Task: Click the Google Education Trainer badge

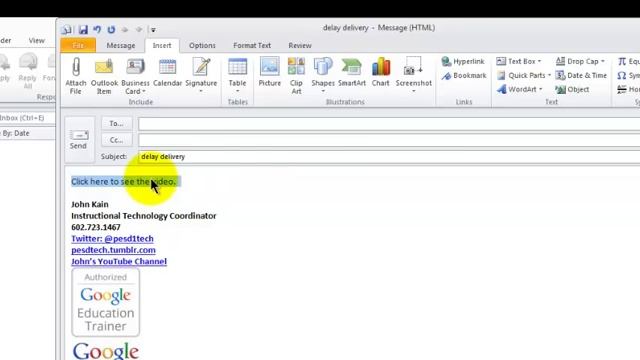Action: (105, 302)
